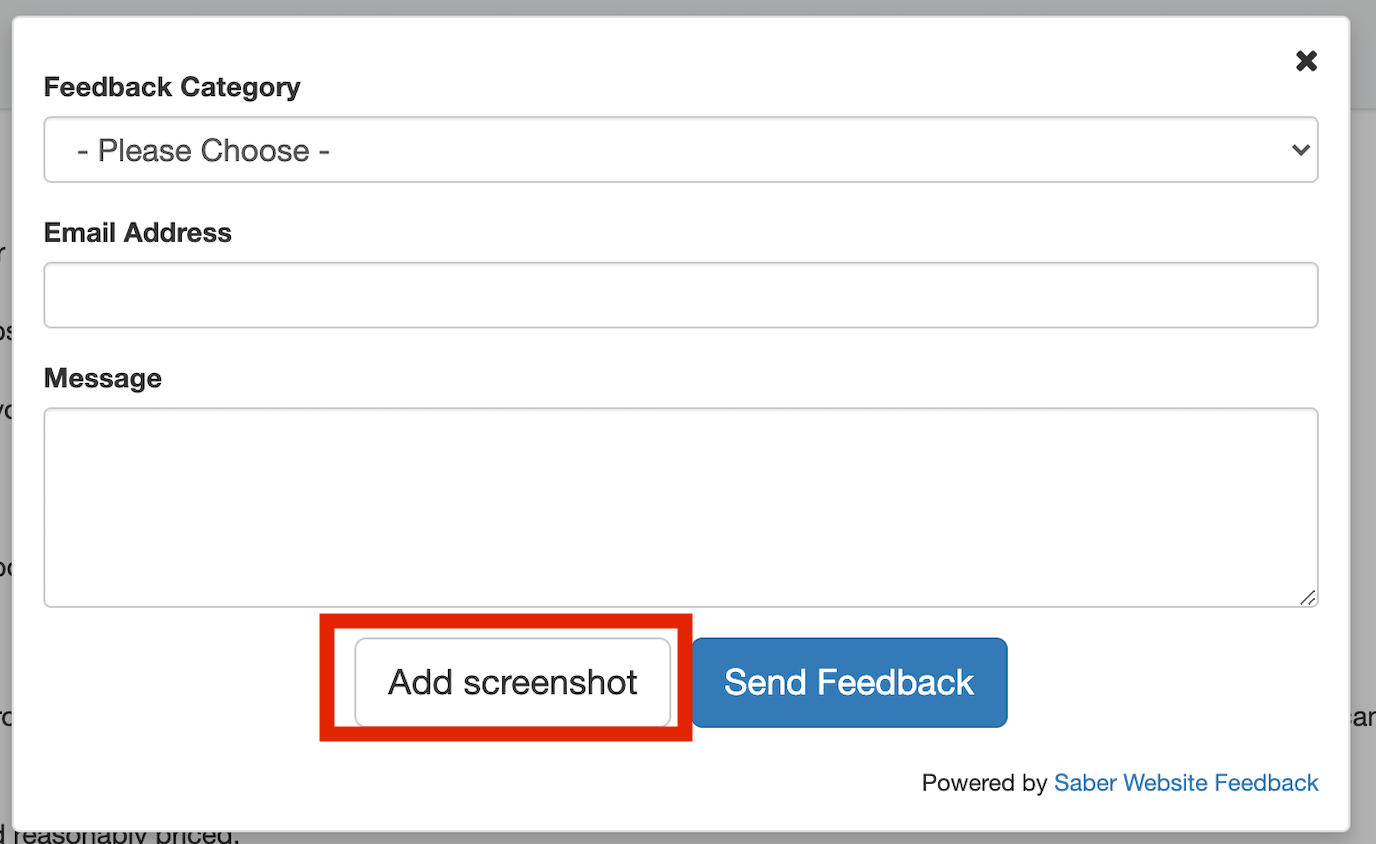Click the Feedback Category label
1376x844 pixels.
171,87
